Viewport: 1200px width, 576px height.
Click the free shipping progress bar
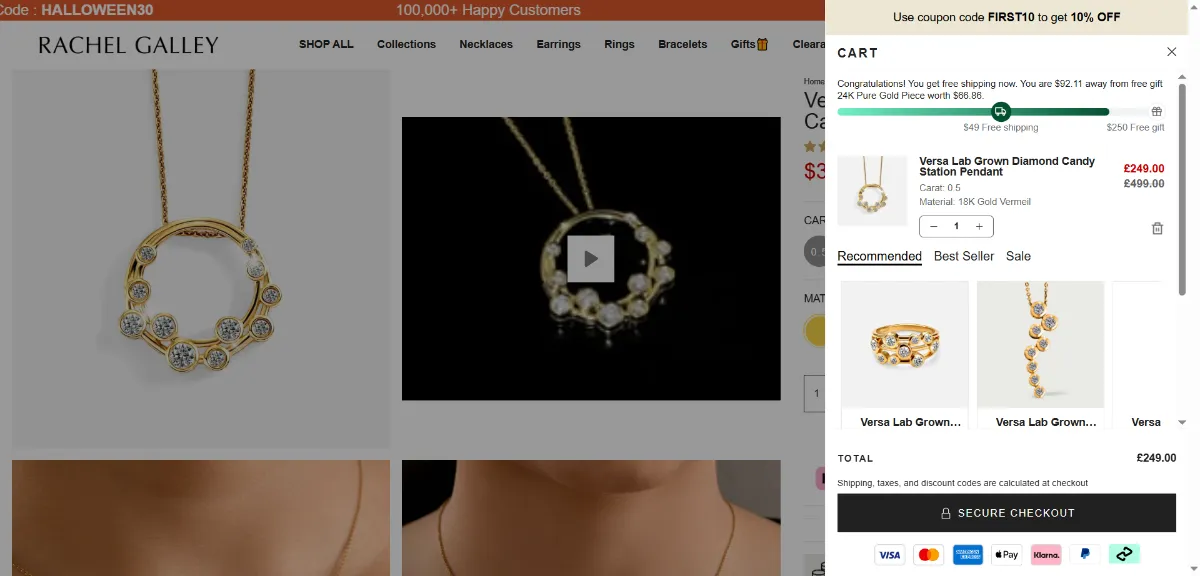click(x=1000, y=112)
